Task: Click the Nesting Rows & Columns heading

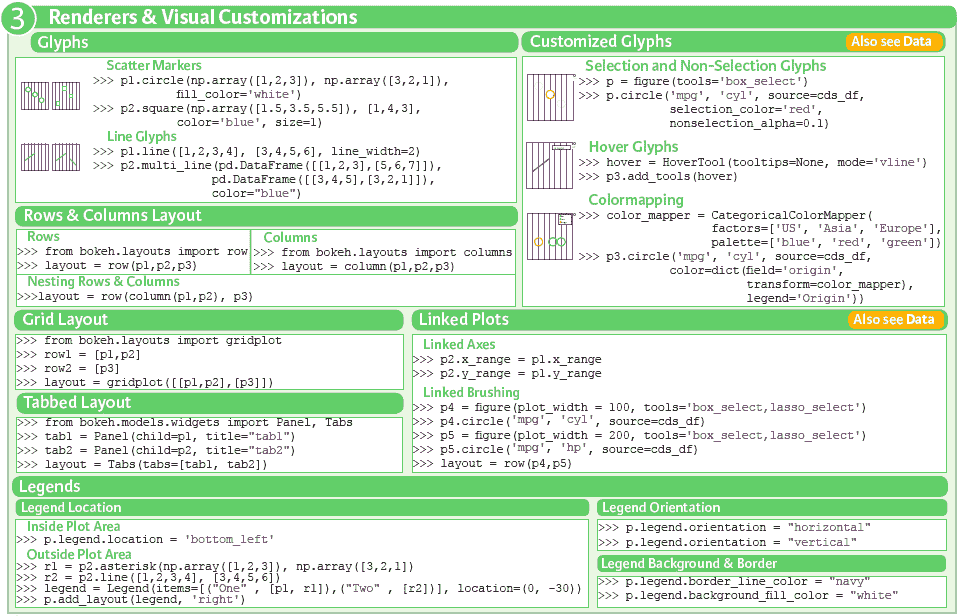Action: (103, 282)
